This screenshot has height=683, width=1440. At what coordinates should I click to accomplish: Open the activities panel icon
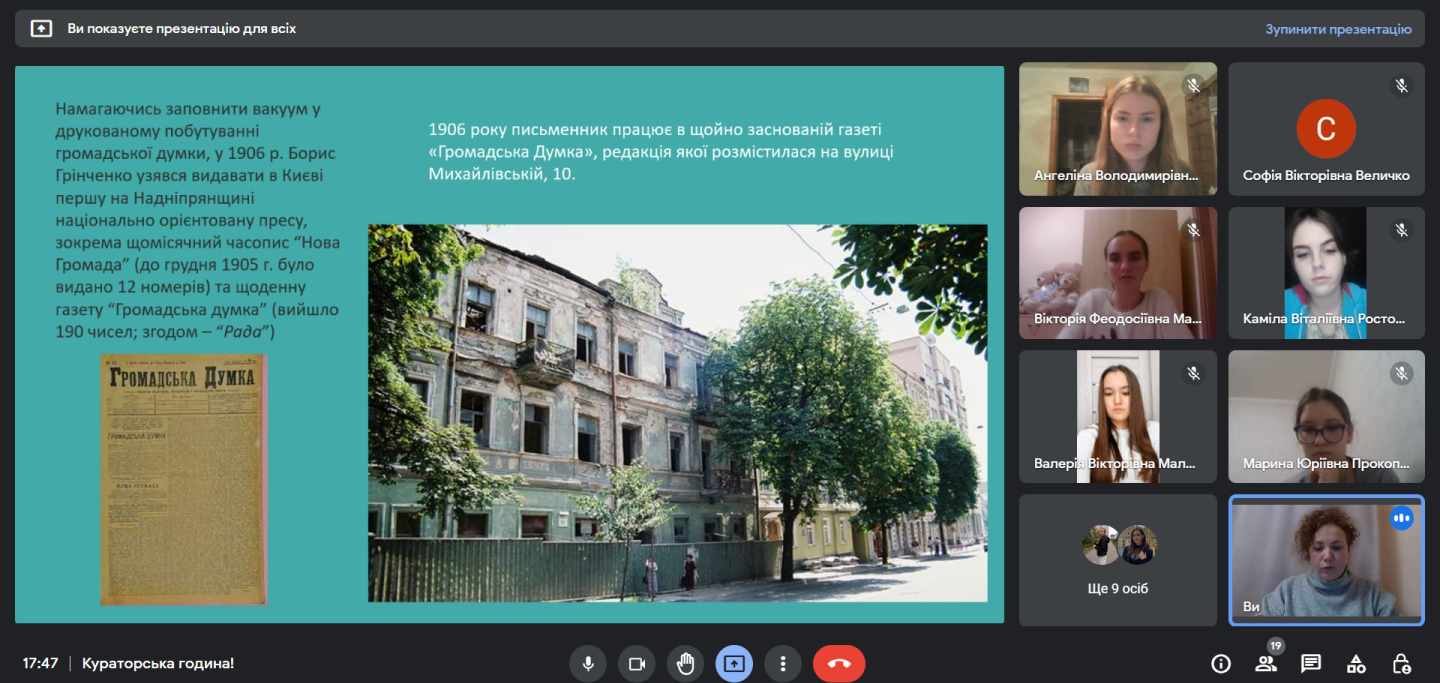pos(1356,663)
